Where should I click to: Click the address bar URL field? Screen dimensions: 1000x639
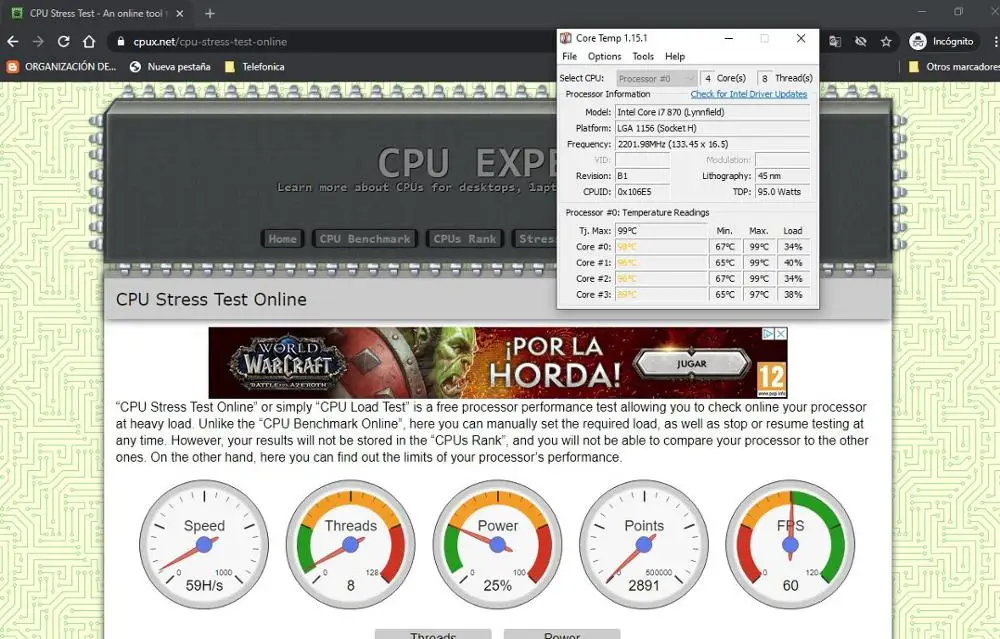click(332, 41)
